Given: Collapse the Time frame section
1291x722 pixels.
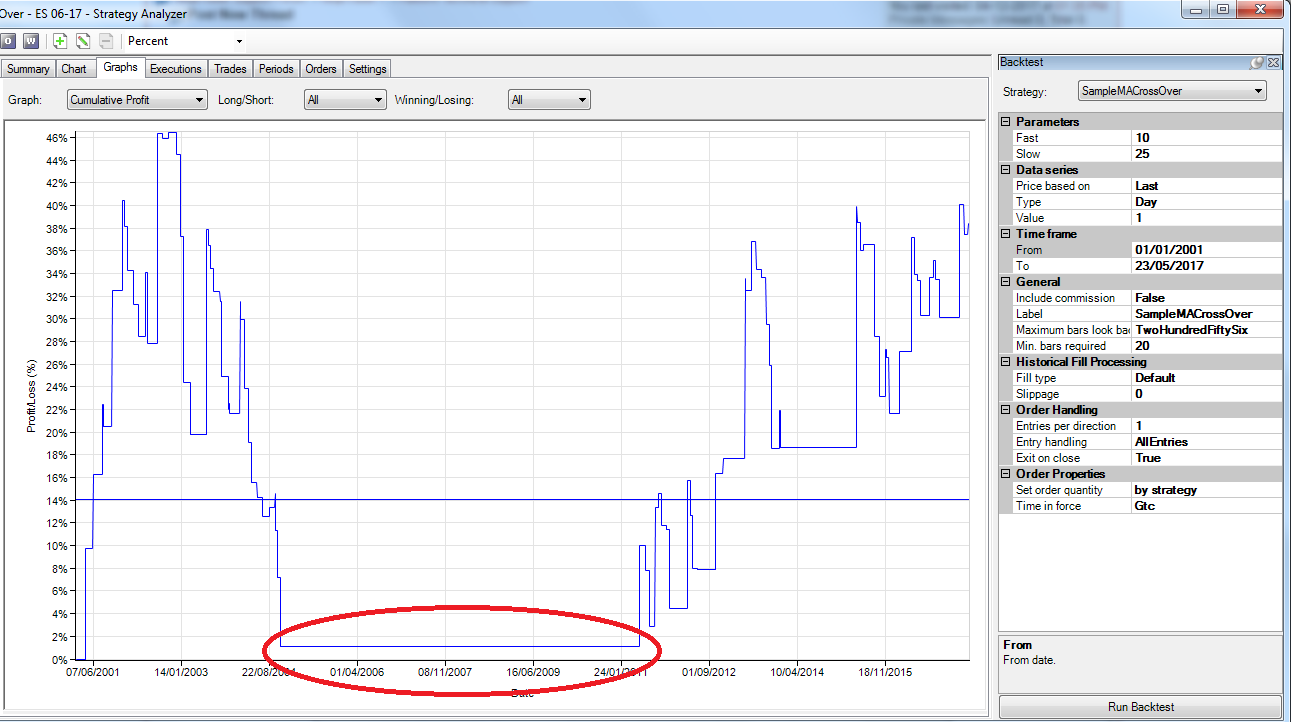Looking at the screenshot, I should [1007, 234].
